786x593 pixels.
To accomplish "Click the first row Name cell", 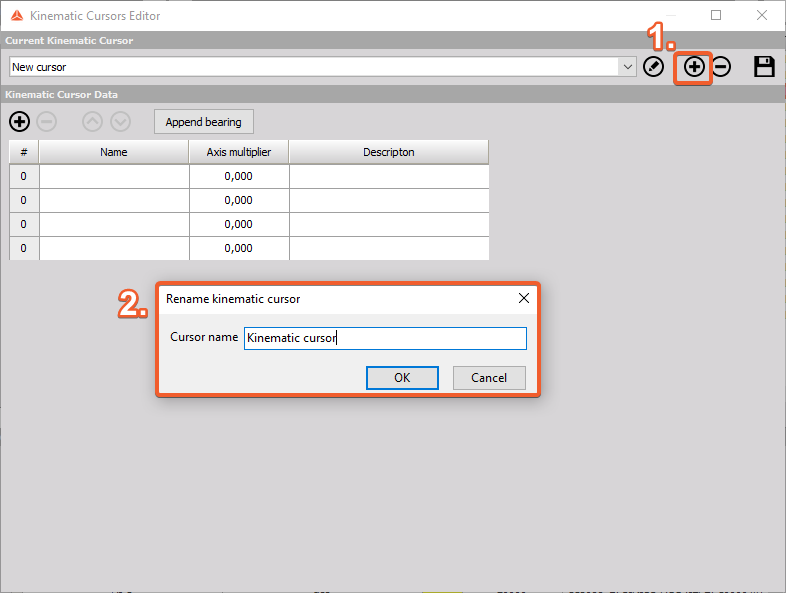I will coord(114,176).
